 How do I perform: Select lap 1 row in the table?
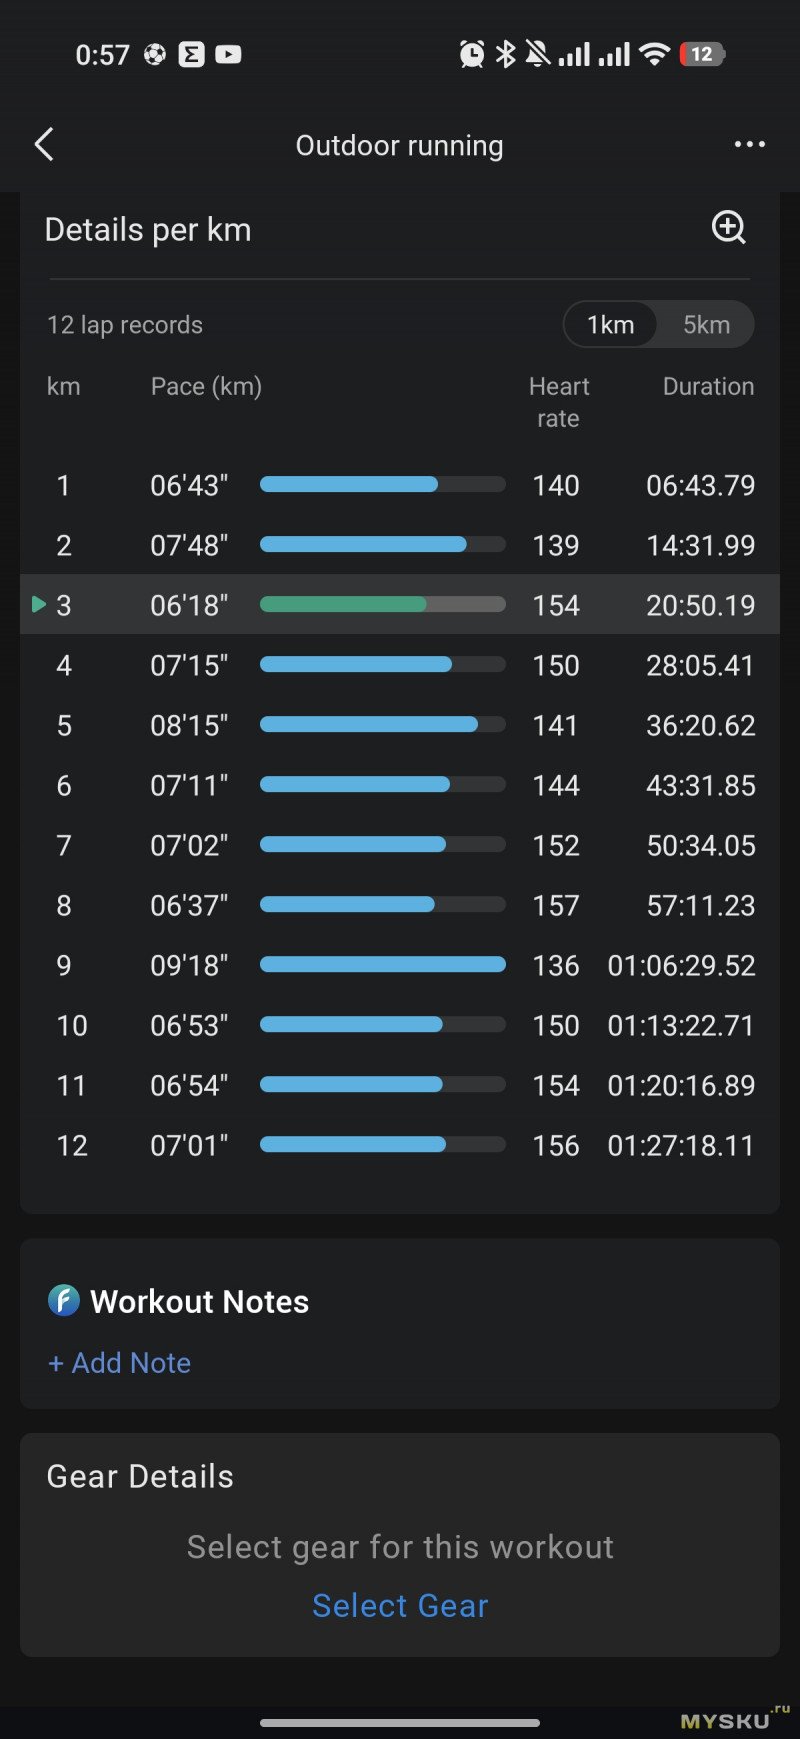point(400,485)
